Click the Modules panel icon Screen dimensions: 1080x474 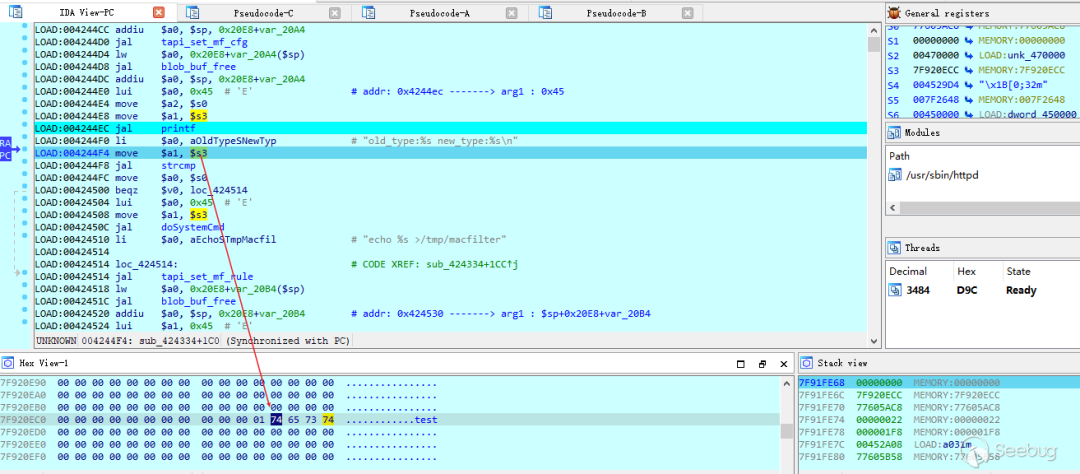(894, 132)
